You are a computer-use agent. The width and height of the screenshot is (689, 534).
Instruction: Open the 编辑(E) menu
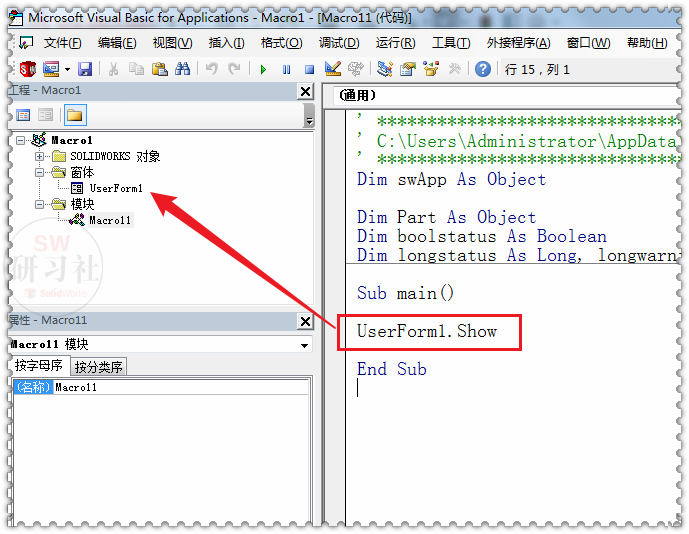117,43
